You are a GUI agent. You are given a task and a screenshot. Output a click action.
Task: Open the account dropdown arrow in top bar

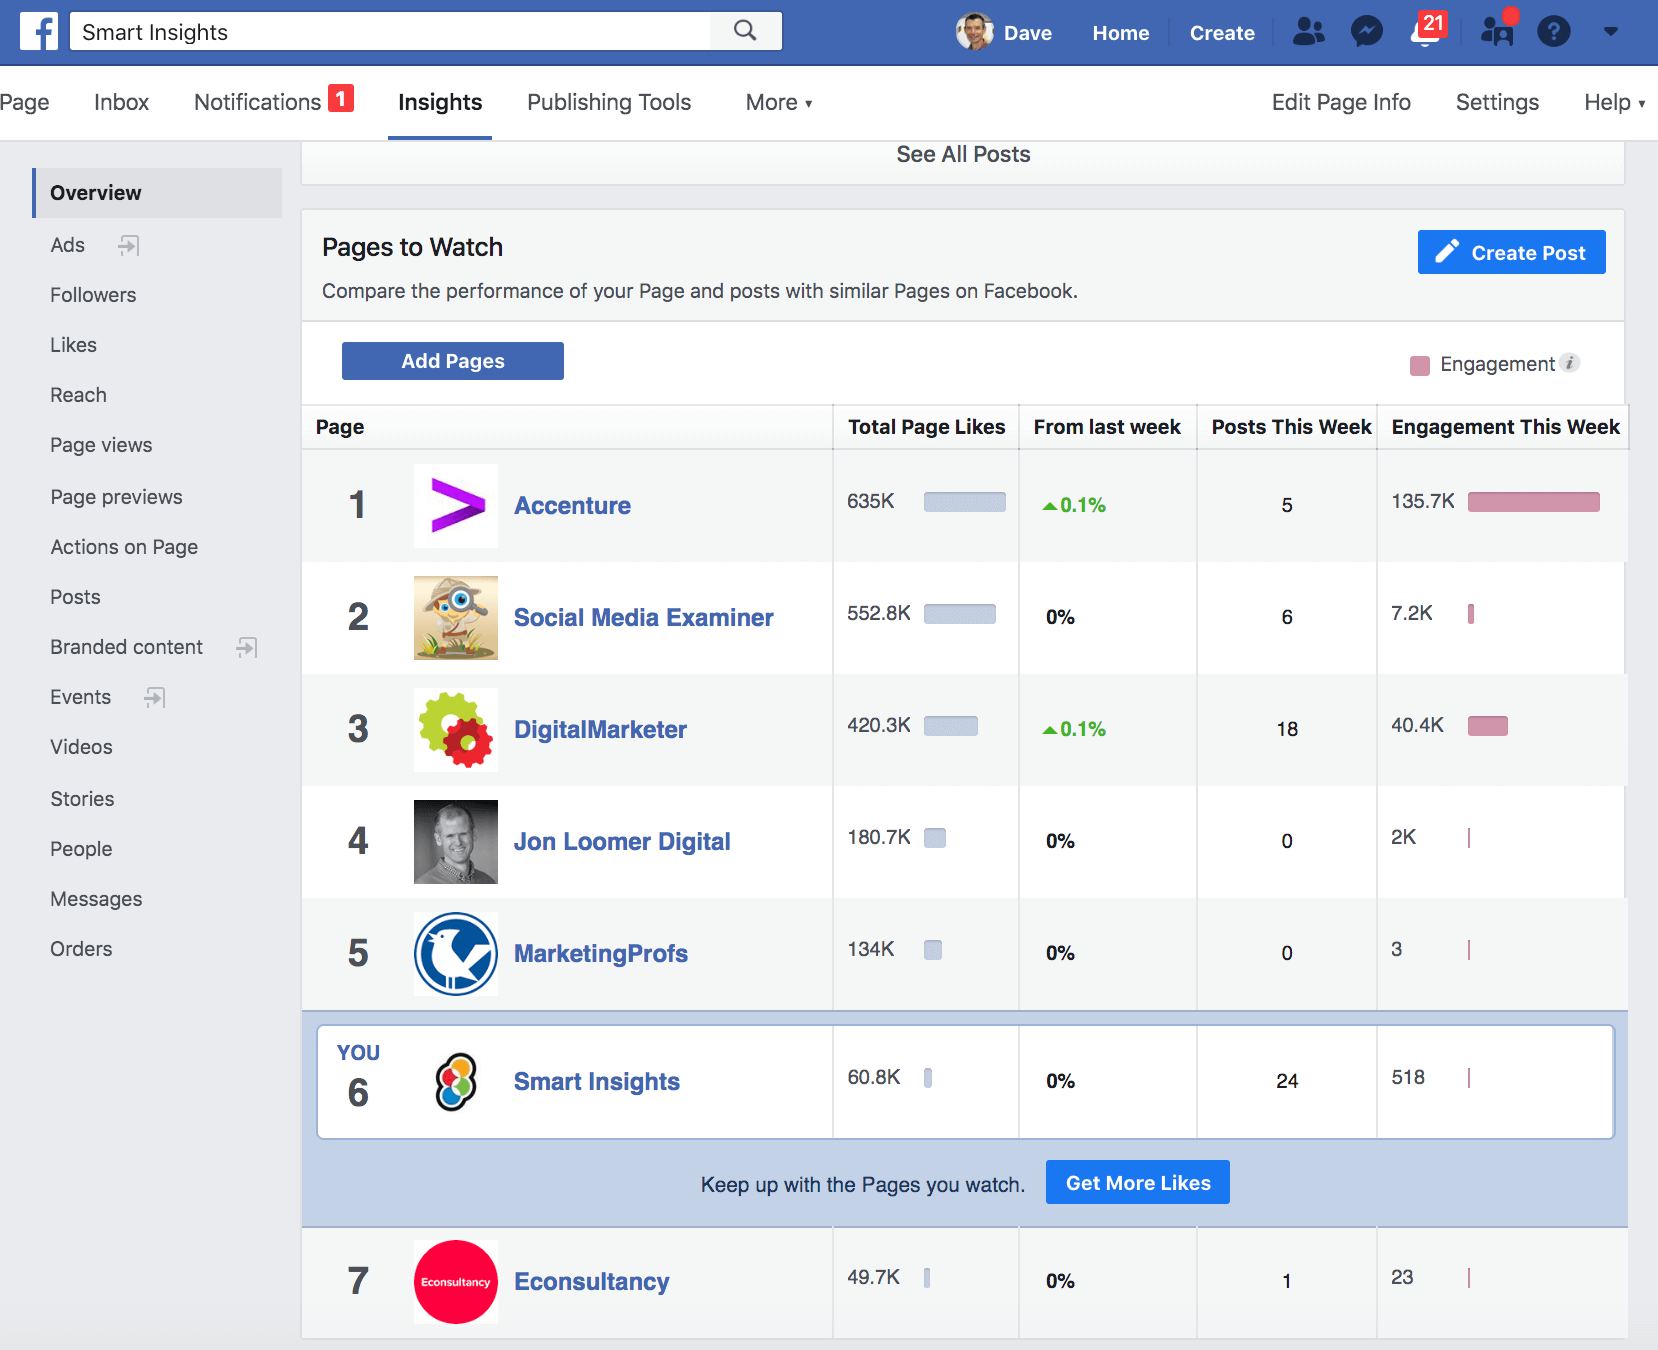pos(1610,32)
